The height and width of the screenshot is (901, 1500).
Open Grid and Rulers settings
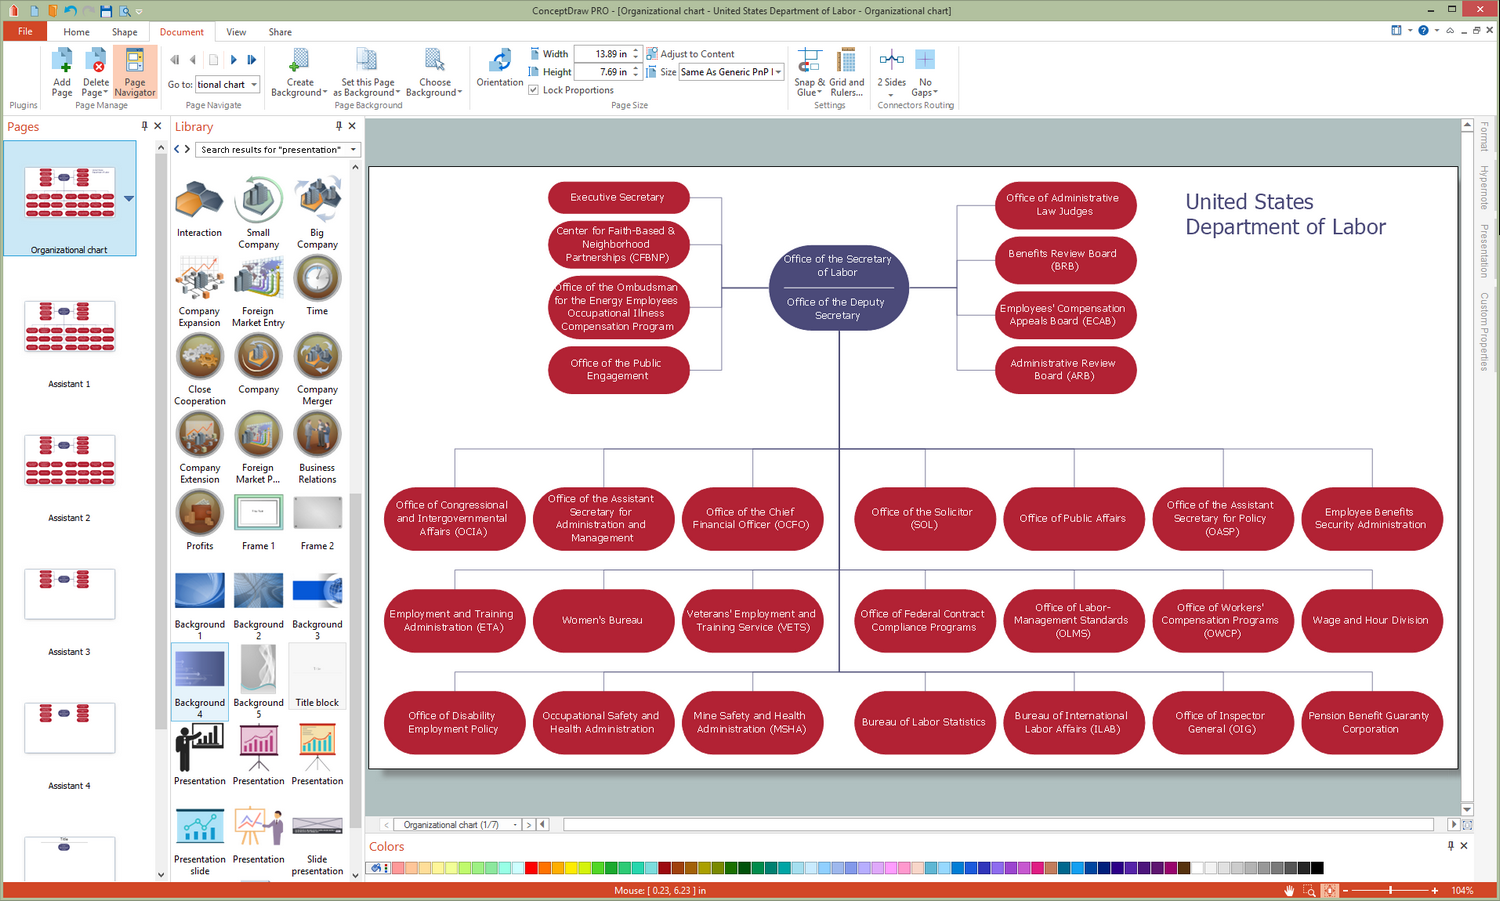pos(846,72)
